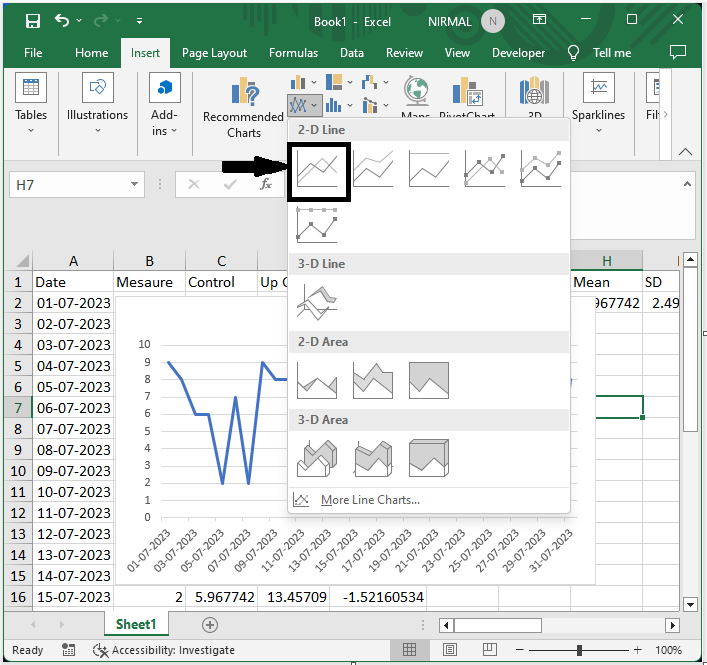Expand the formula bar

(x=687, y=183)
